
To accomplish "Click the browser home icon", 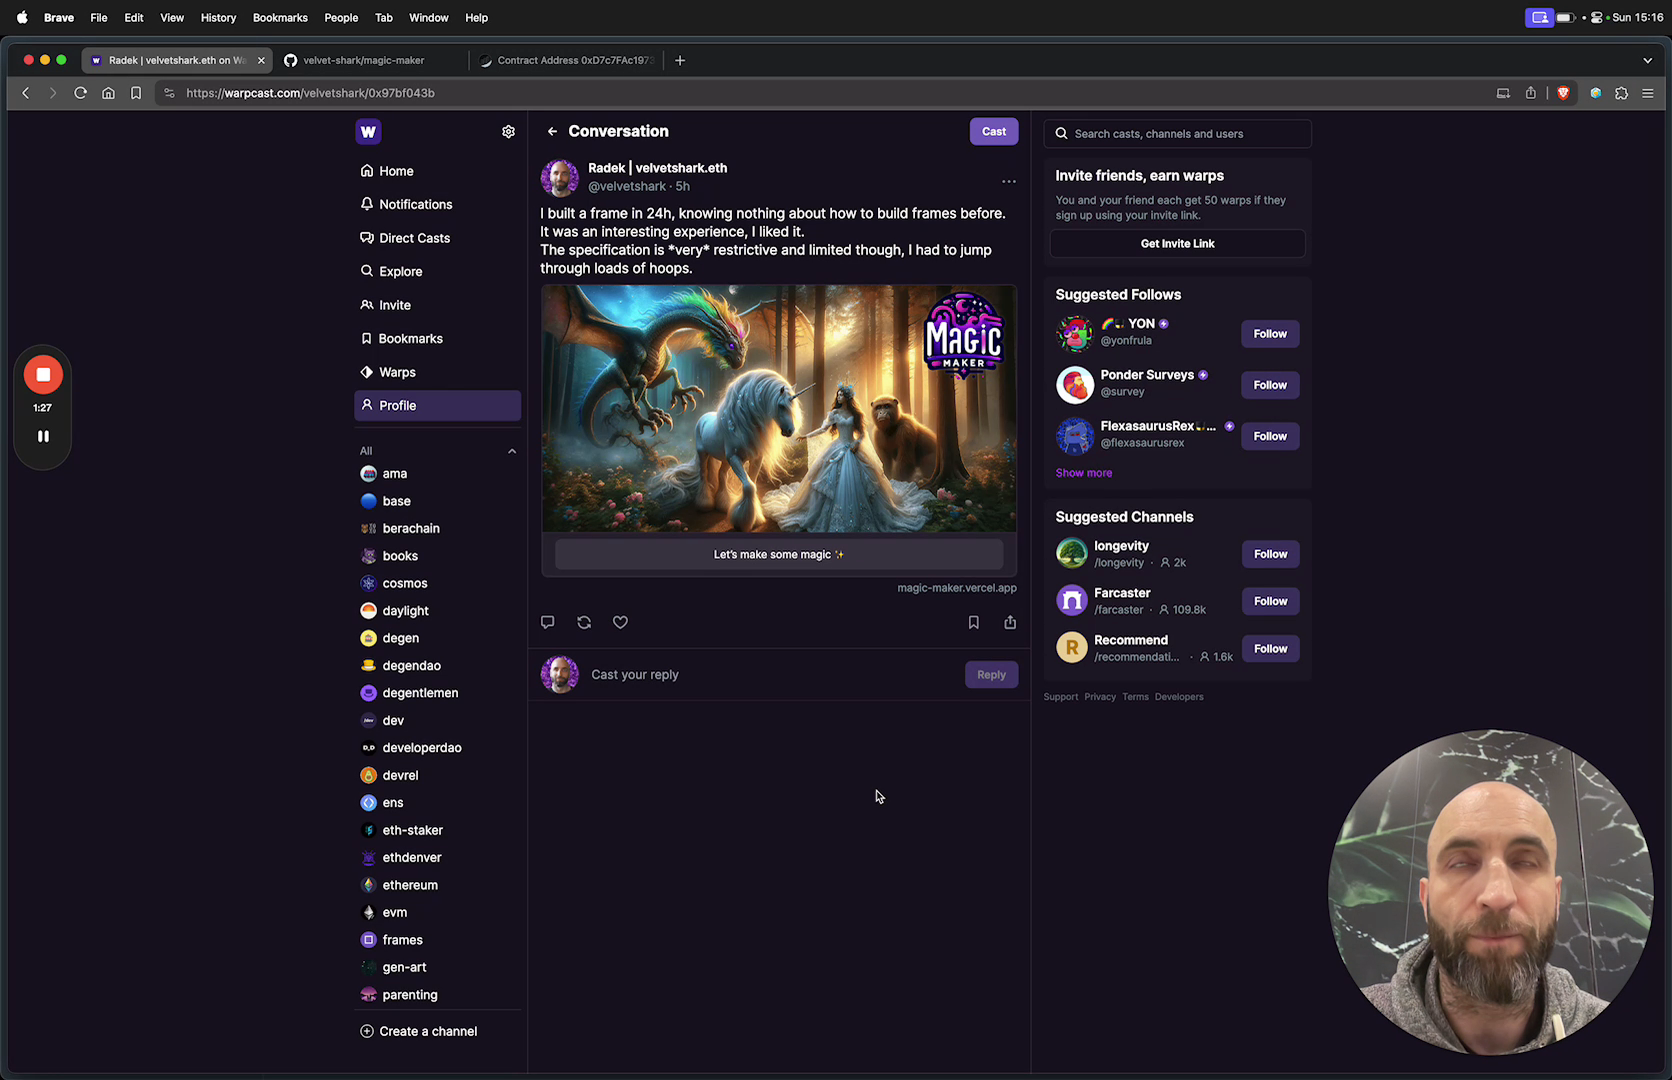I will tap(108, 93).
